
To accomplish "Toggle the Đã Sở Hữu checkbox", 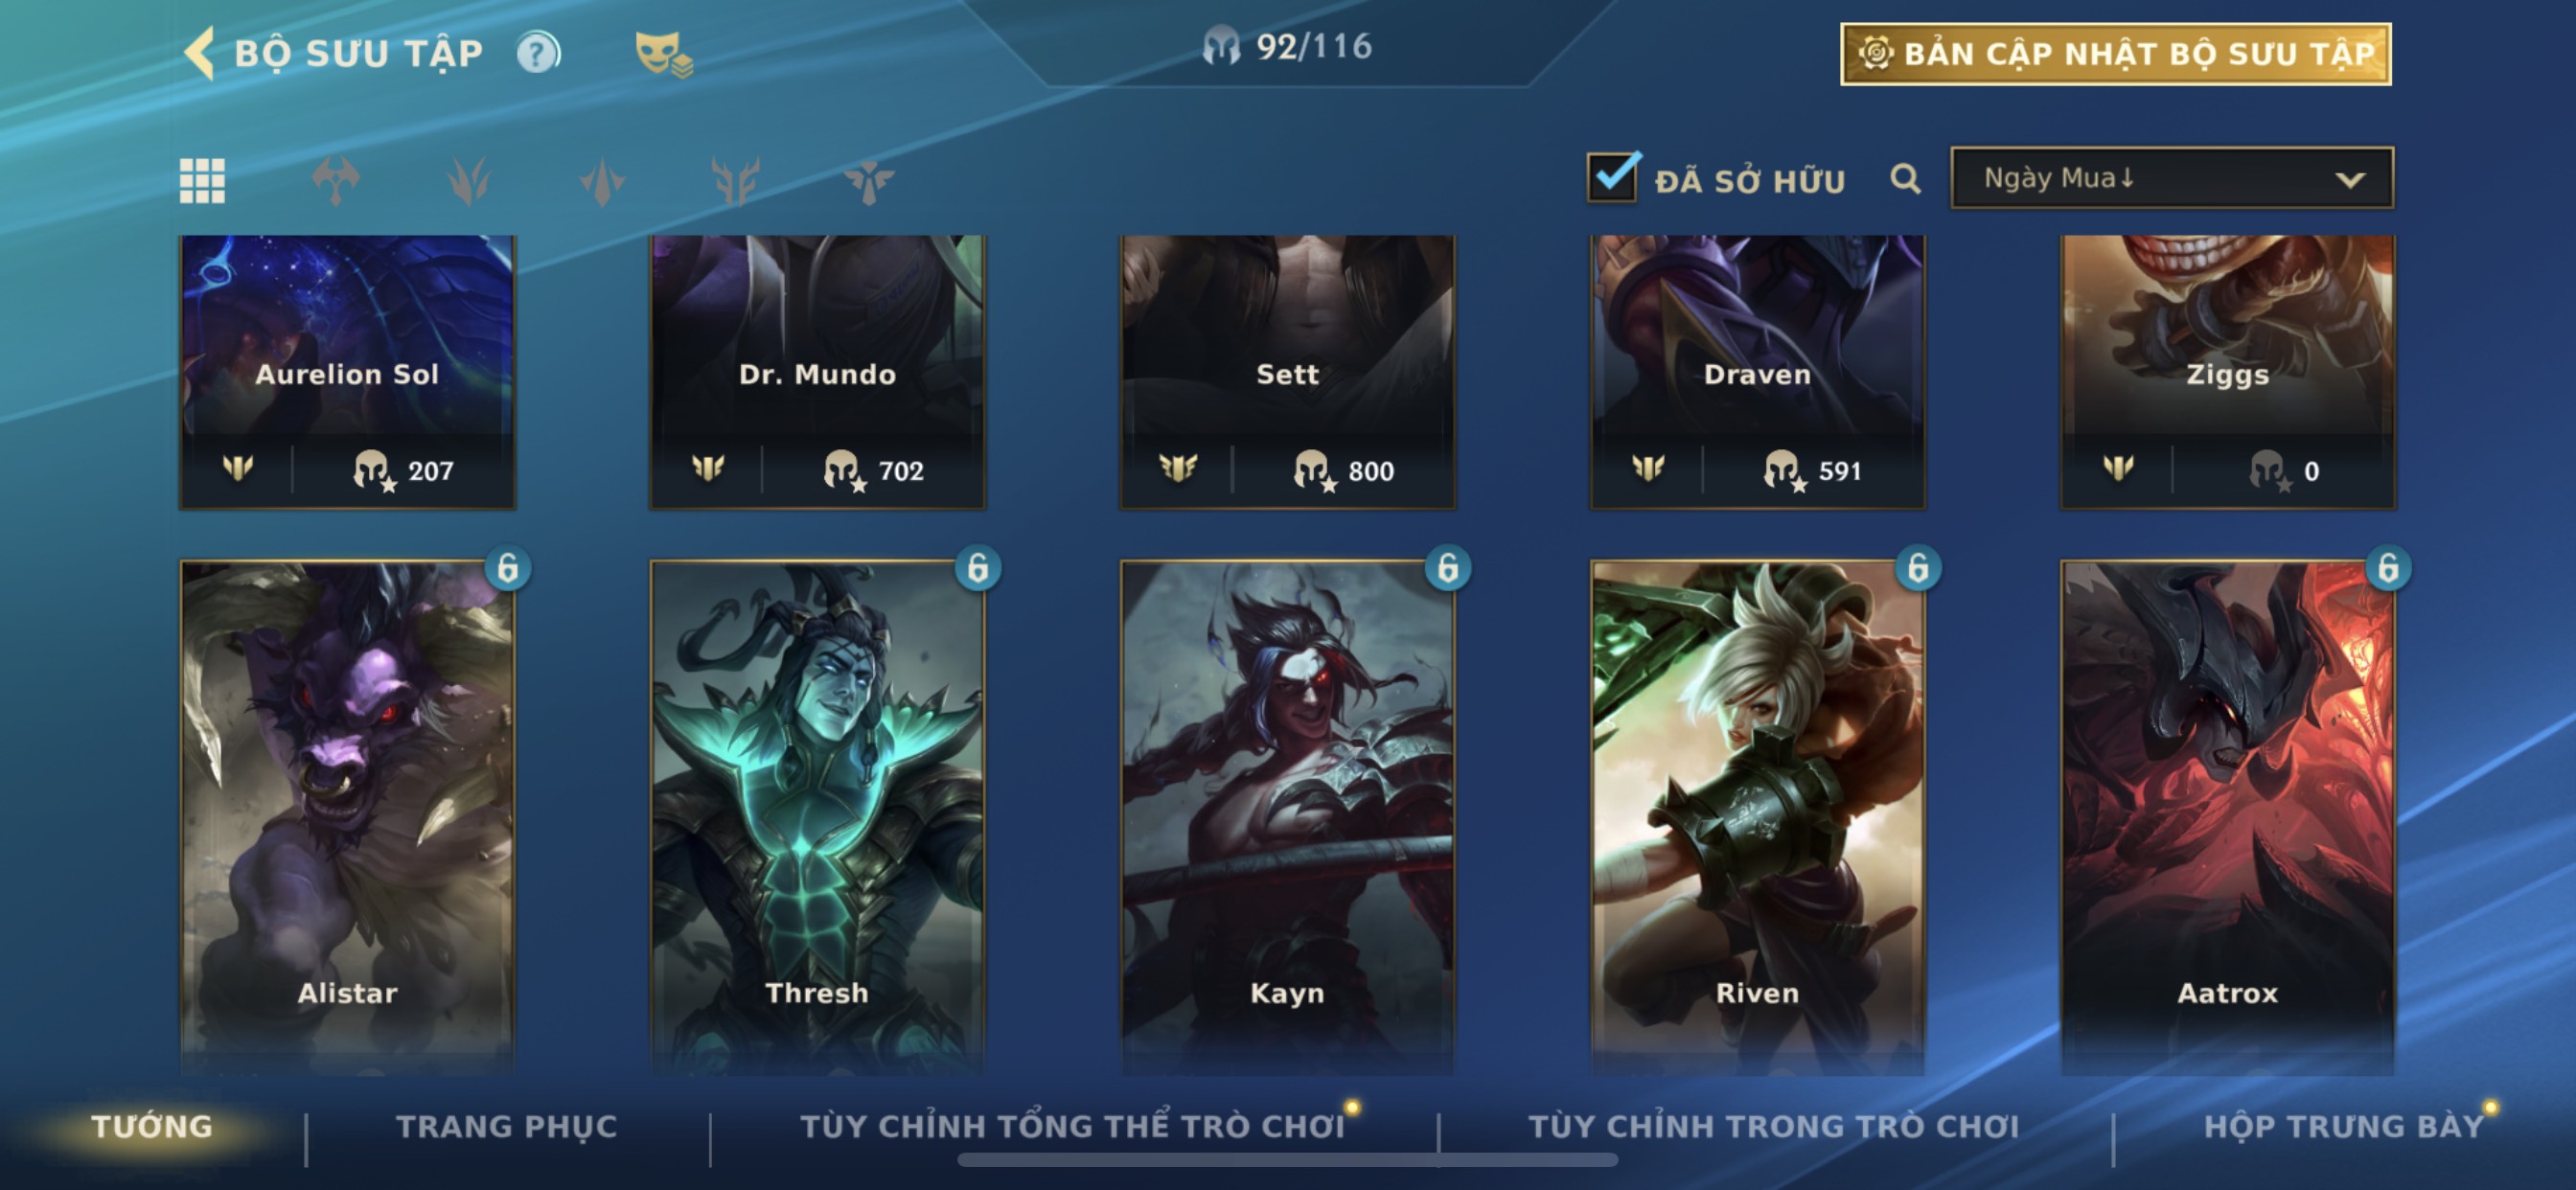I will pyautogui.click(x=1612, y=178).
